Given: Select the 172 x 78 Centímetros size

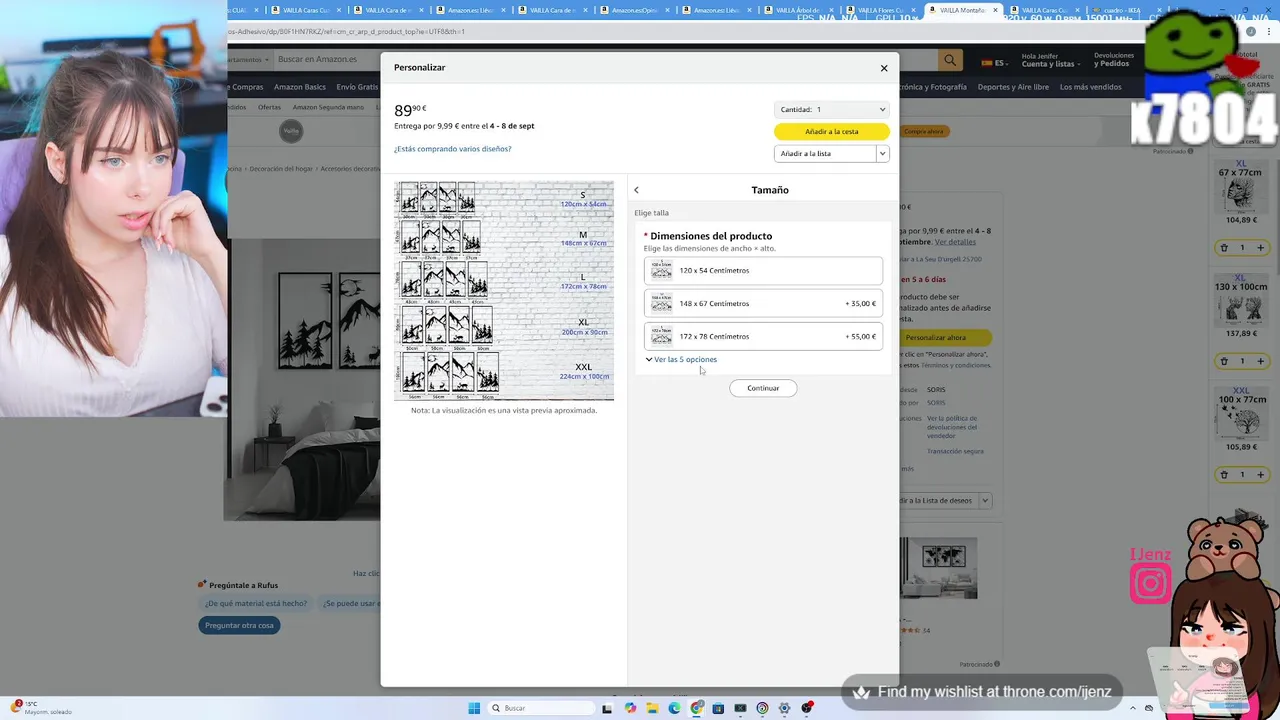Looking at the screenshot, I should [x=763, y=336].
